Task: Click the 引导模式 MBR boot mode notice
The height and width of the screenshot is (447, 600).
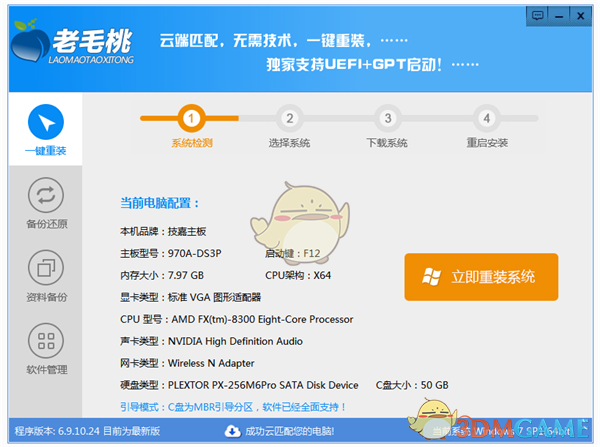Action: (233, 407)
